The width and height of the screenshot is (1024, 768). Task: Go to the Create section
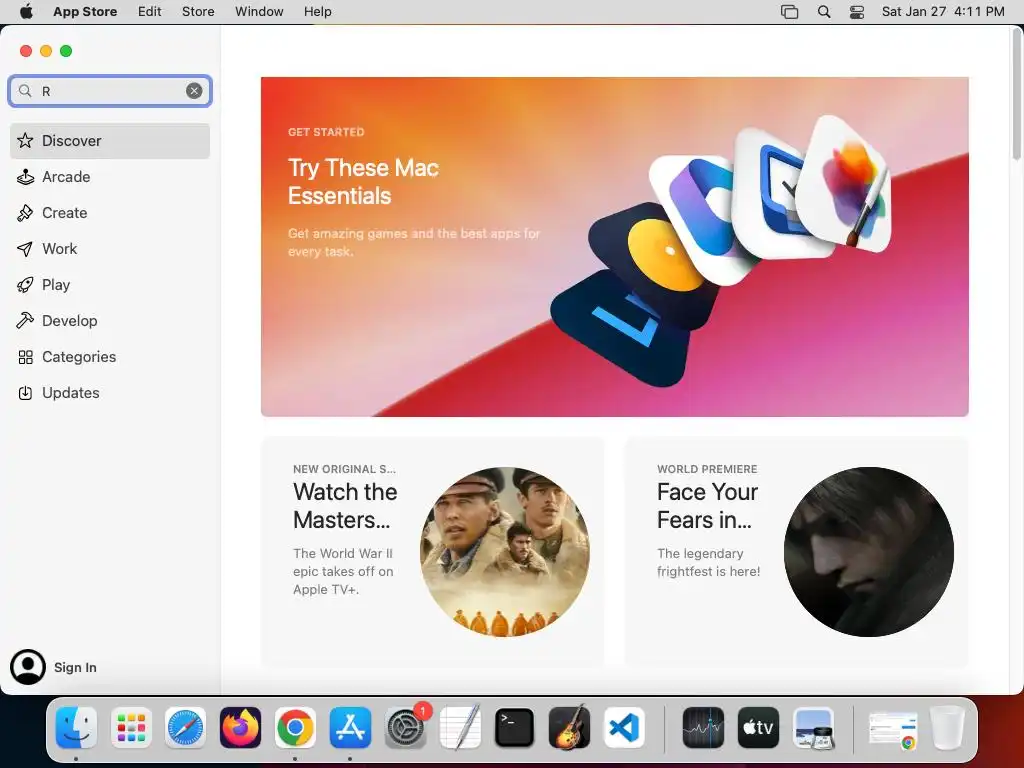tap(110, 213)
